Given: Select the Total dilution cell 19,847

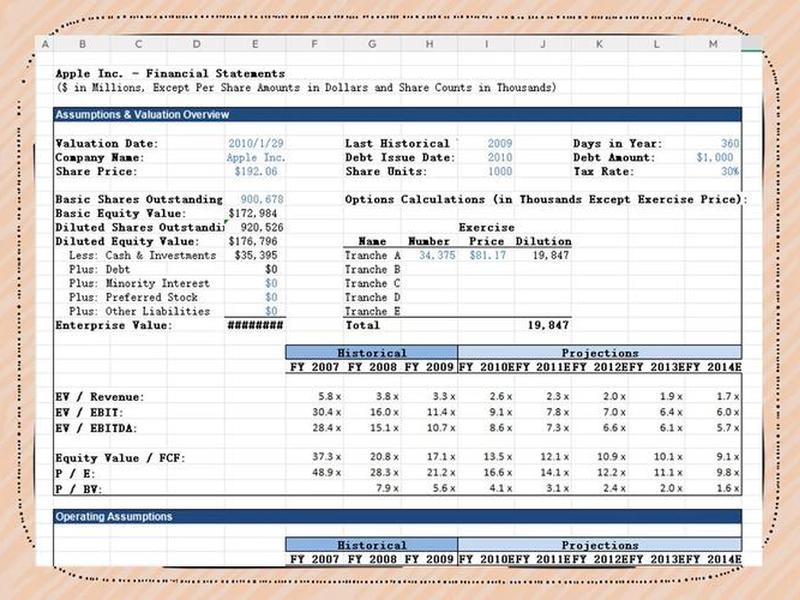Looking at the screenshot, I should [x=548, y=326].
